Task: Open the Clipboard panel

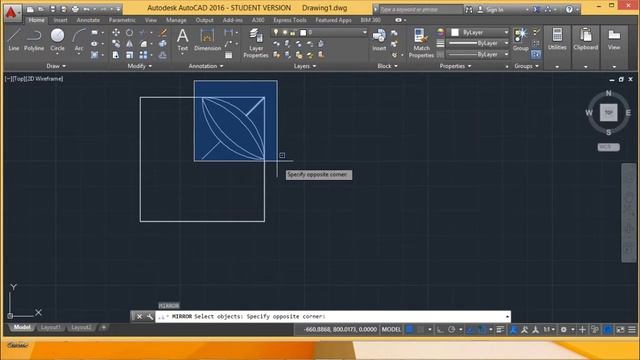Action: (x=586, y=40)
